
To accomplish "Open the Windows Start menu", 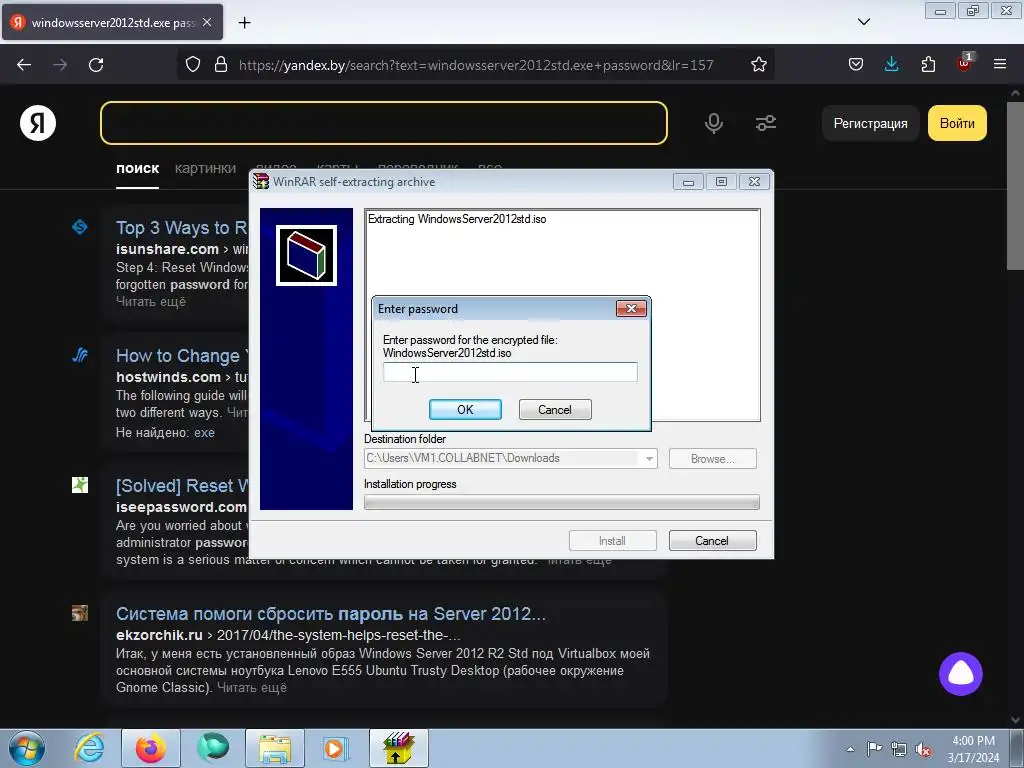I will tap(26, 748).
